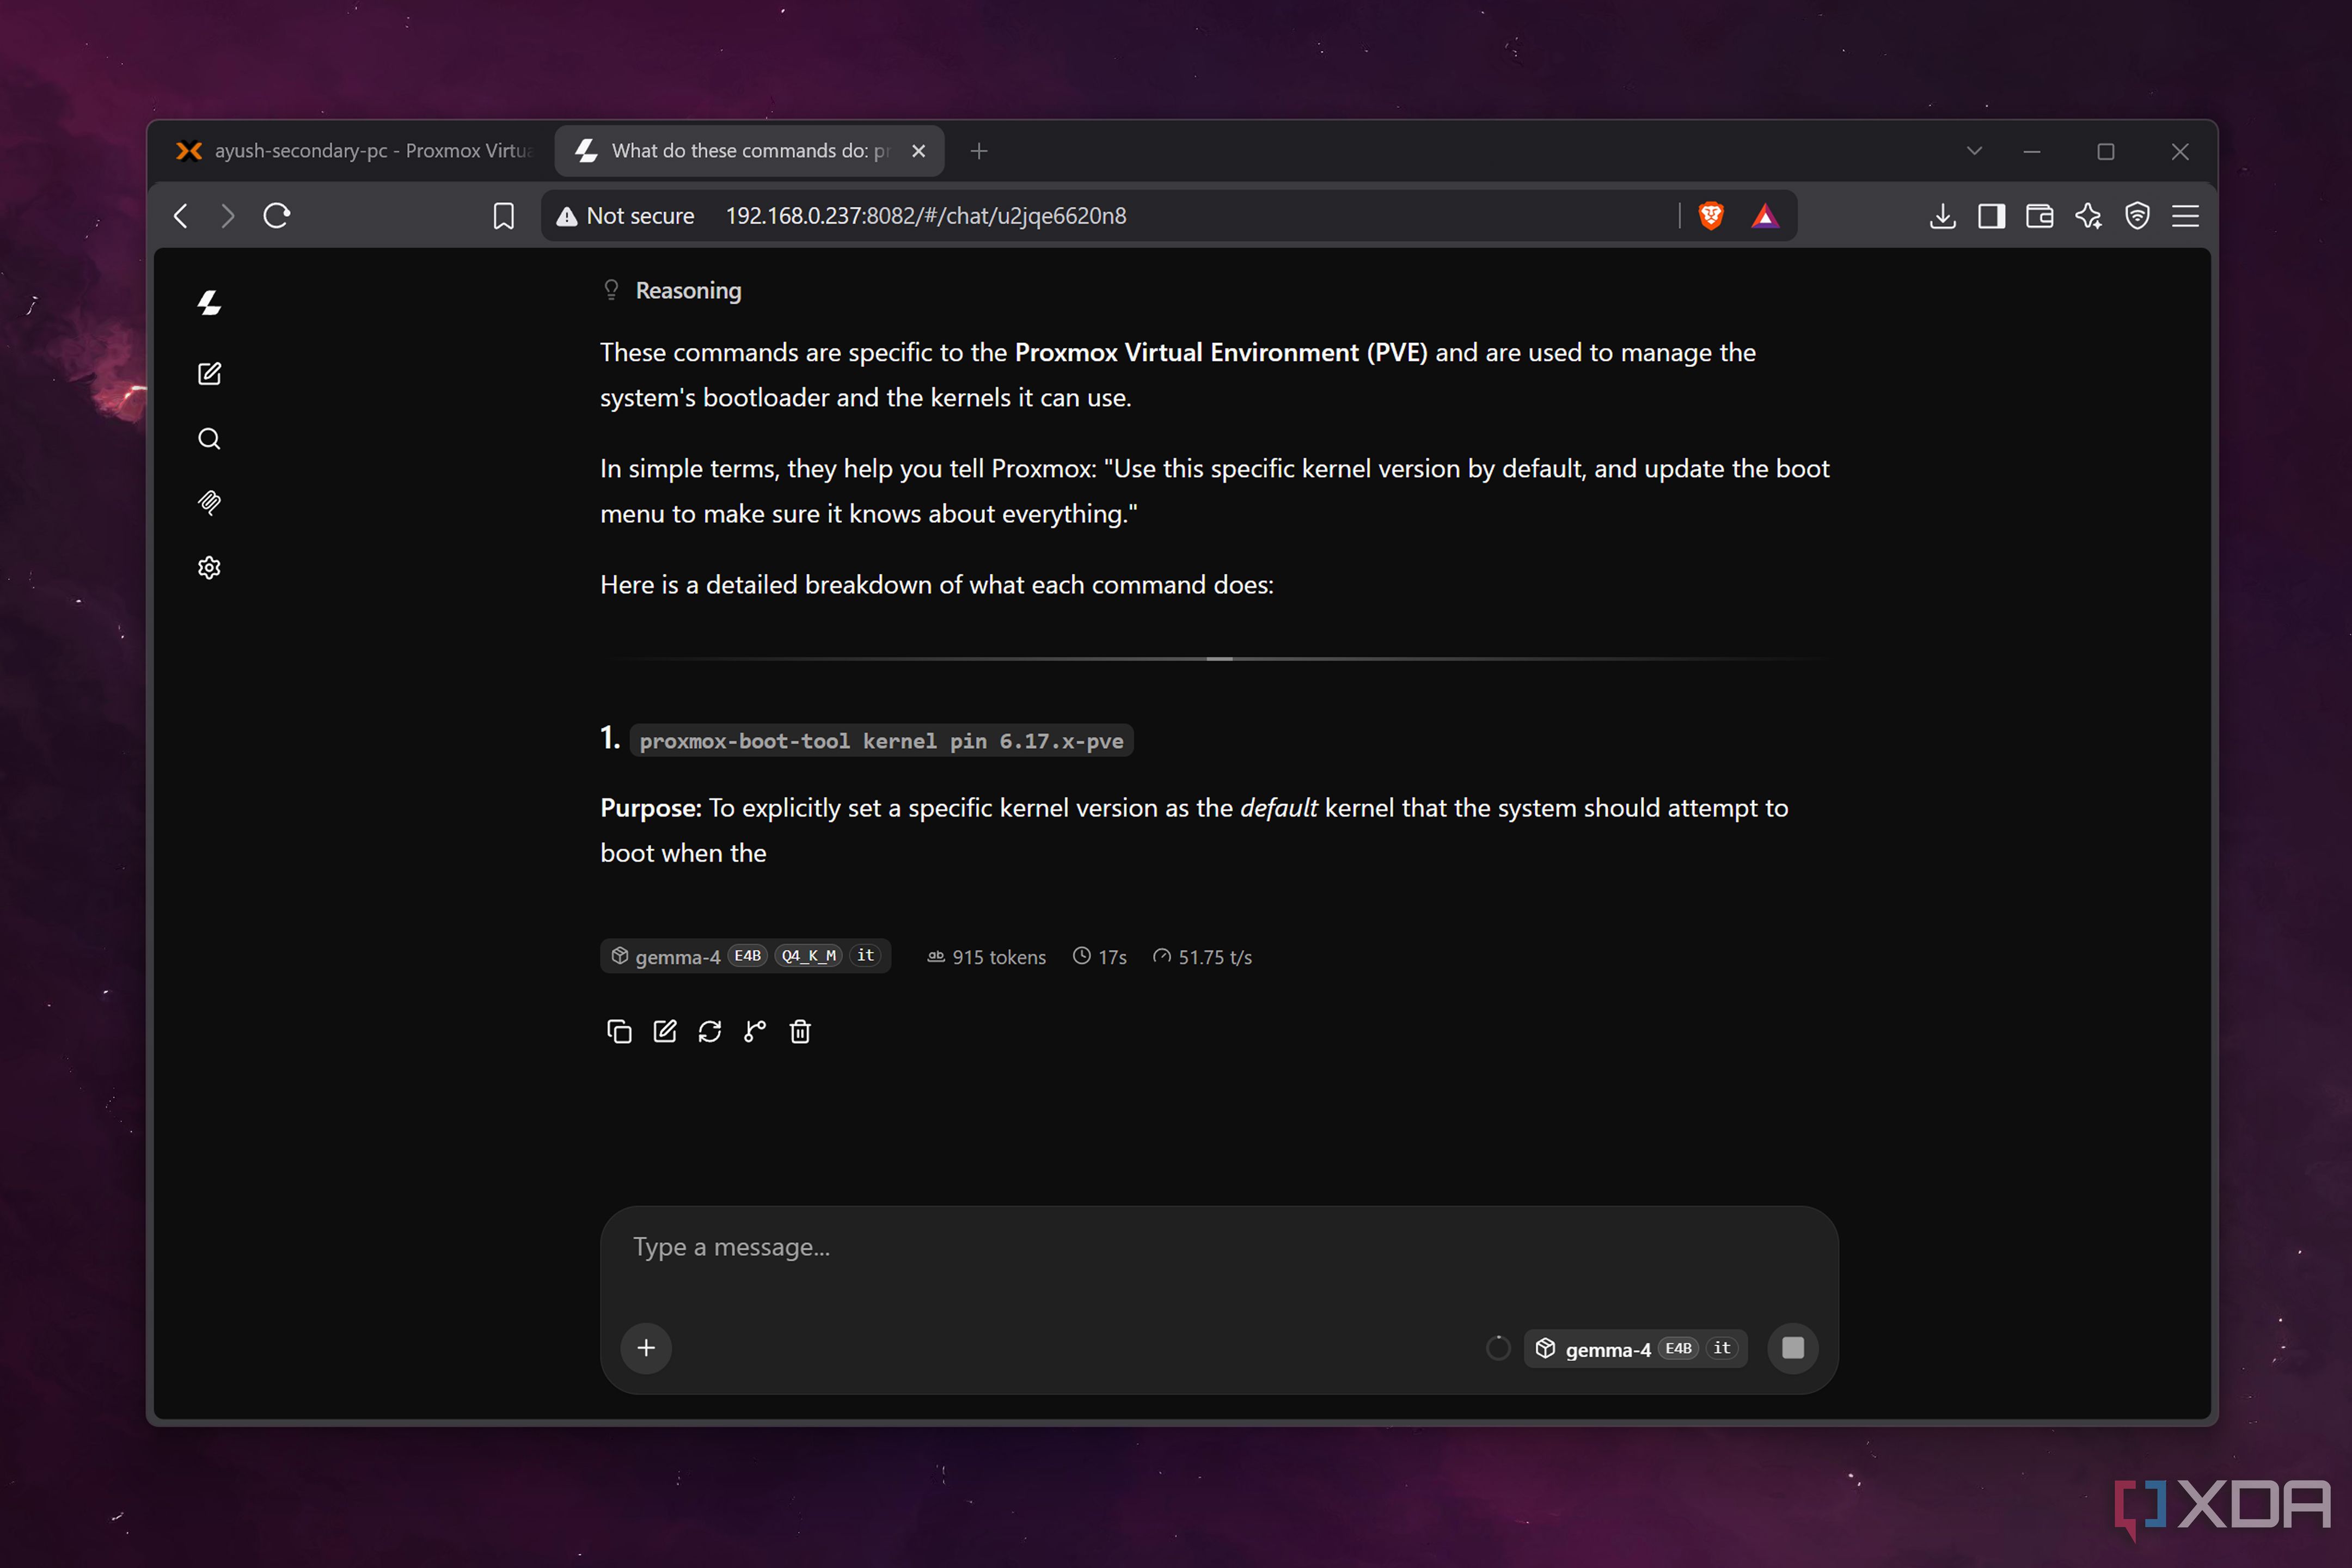Viewport: 2352px width, 1568px height.
Task: Open the browser hamburger menu
Action: [2185, 216]
